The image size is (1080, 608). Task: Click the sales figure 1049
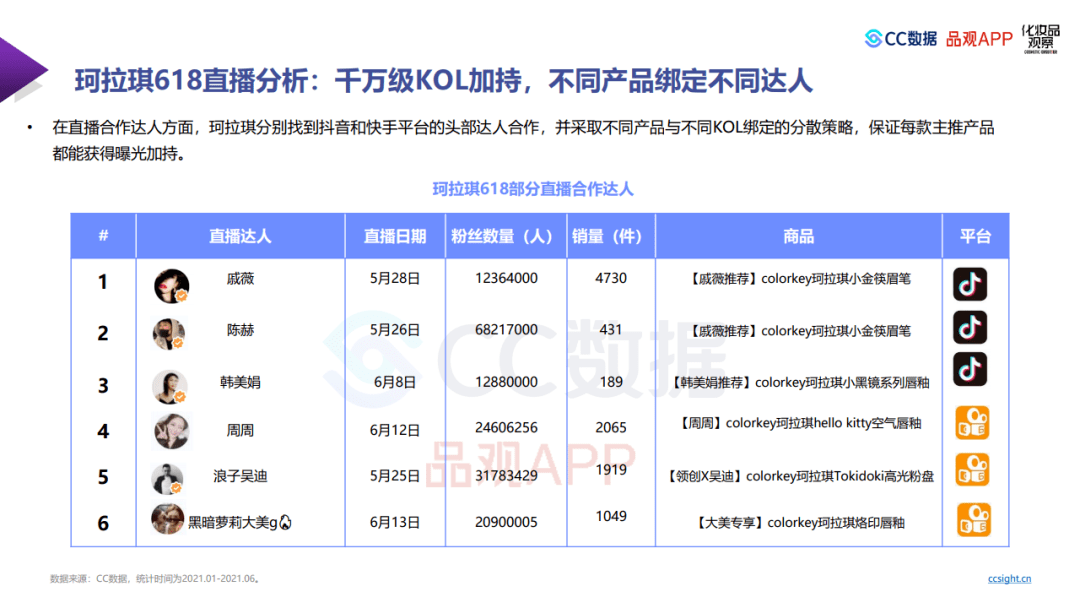pos(611,516)
